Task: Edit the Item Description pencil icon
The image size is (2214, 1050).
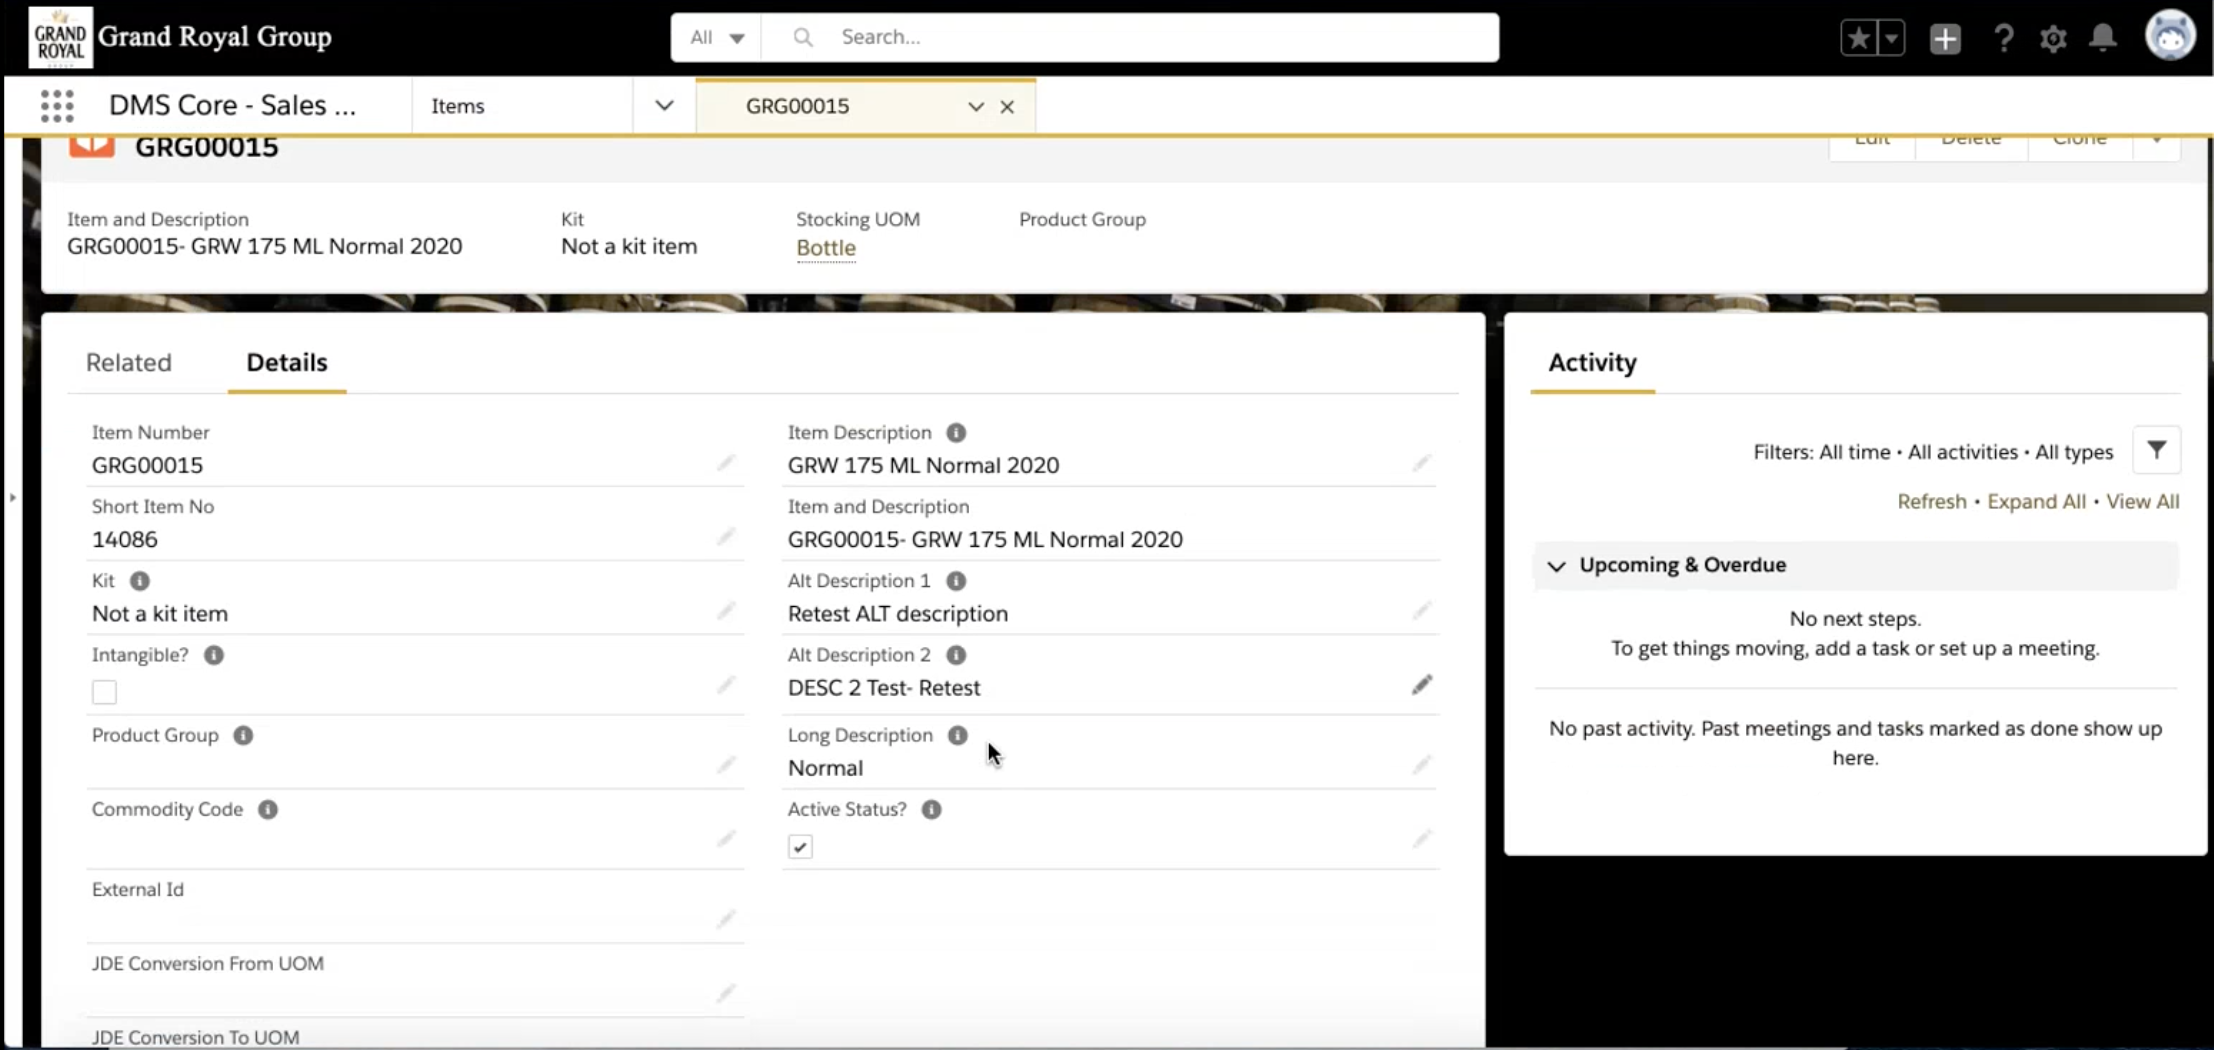Action: click(x=1421, y=463)
